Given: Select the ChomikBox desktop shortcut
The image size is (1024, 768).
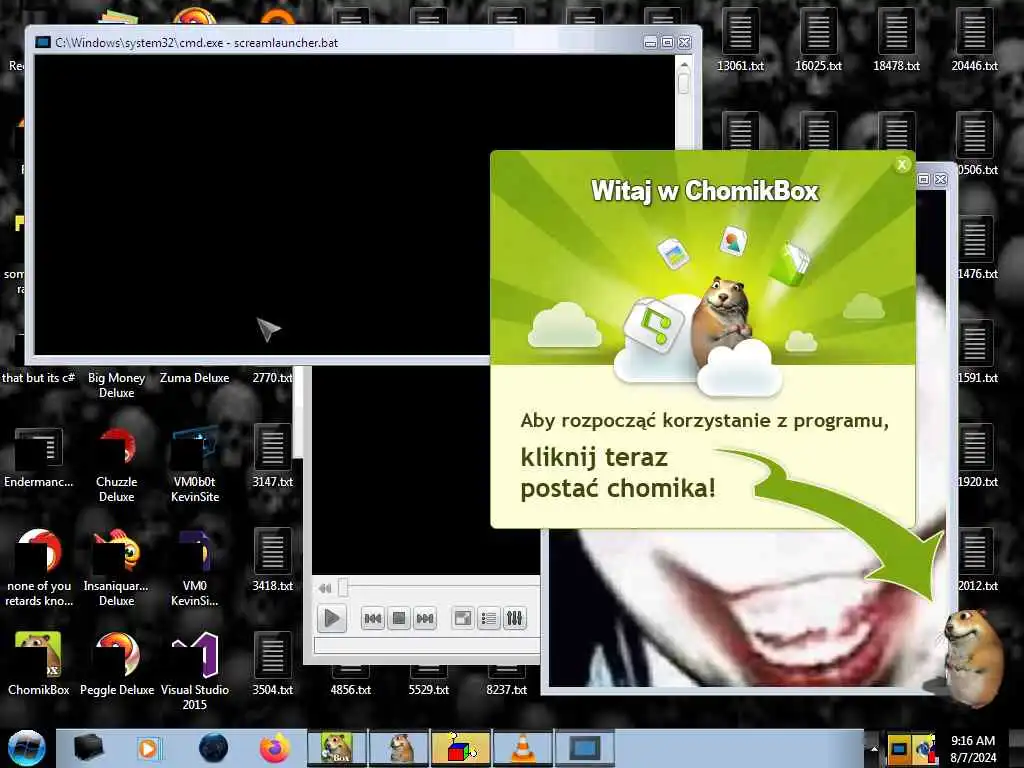Looking at the screenshot, I should [x=39, y=663].
